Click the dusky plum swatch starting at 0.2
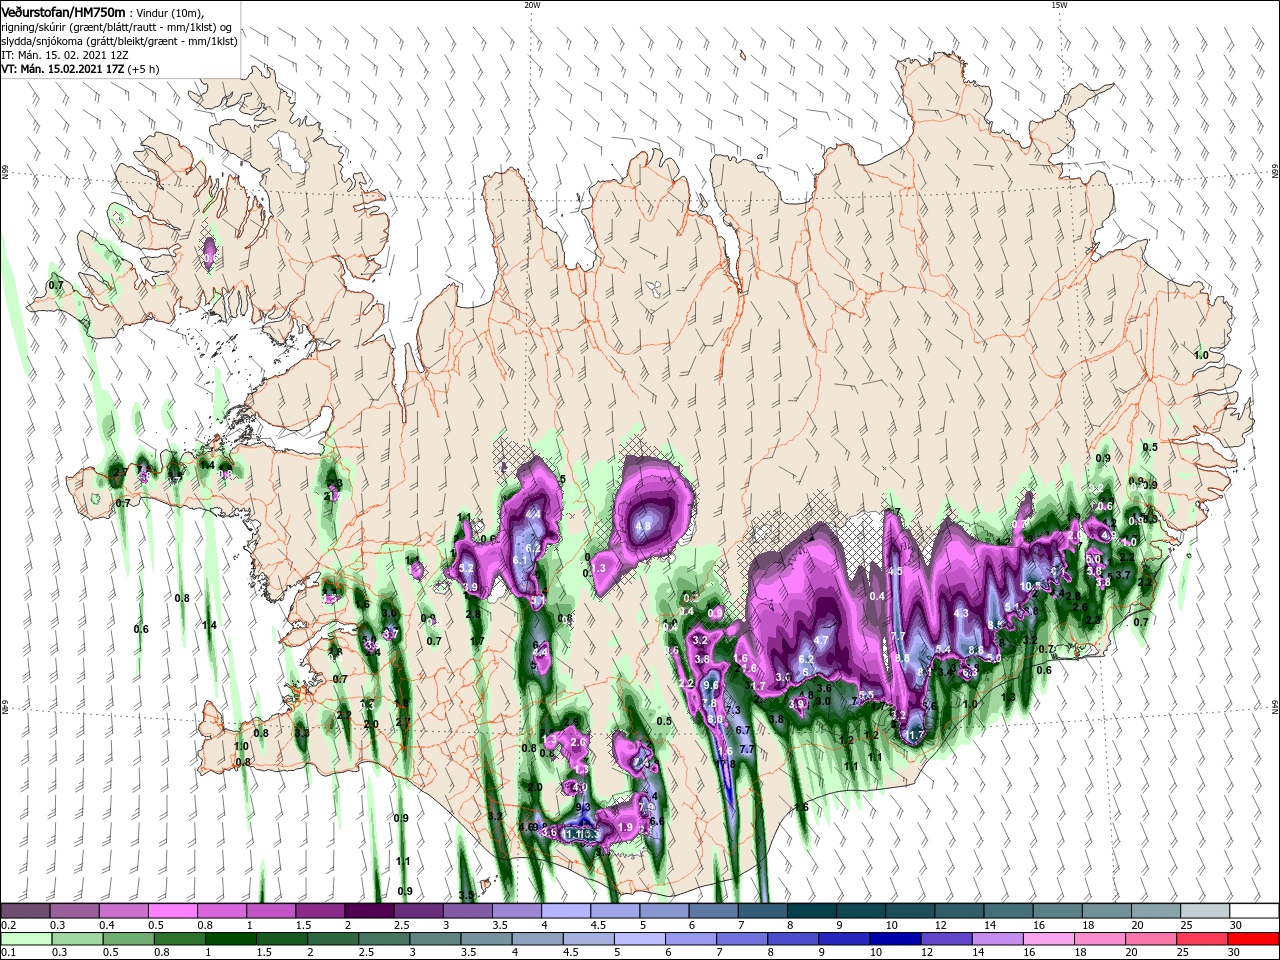Screen dimensions: 1280x960 click(25, 911)
